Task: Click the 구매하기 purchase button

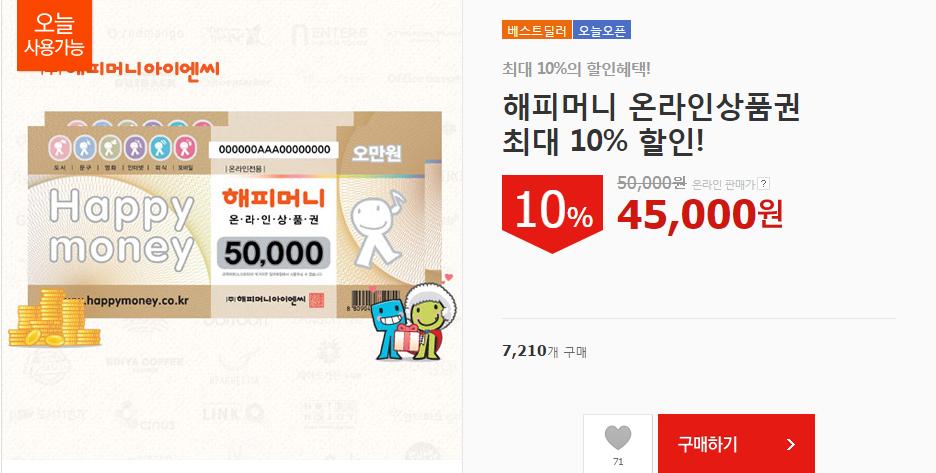Action: [x=736, y=444]
